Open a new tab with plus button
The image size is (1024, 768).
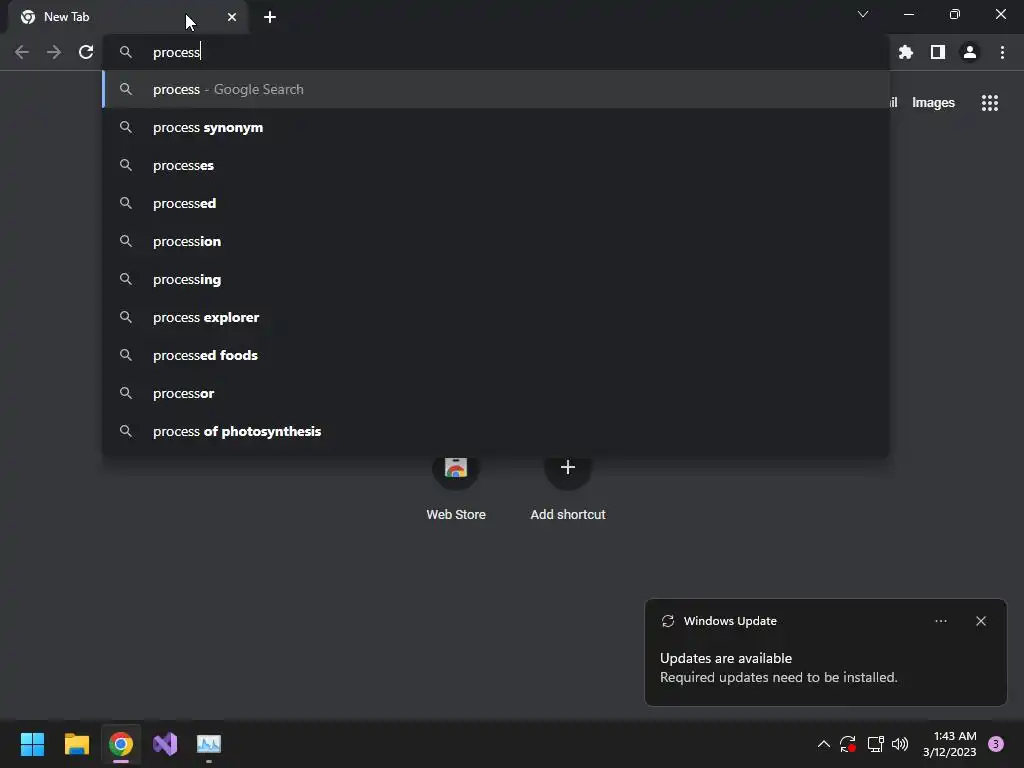point(270,17)
